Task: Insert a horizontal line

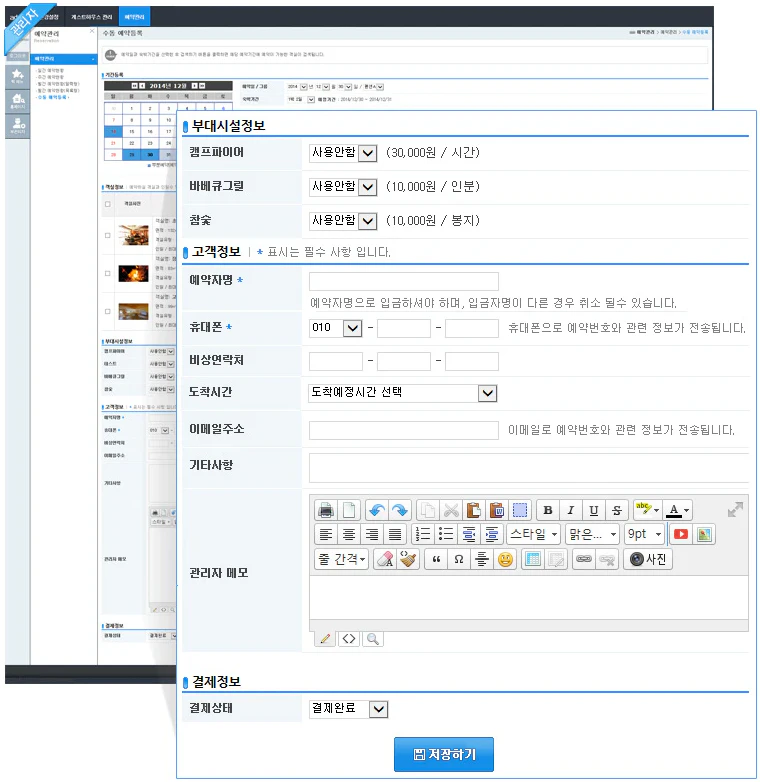Action: coord(482,560)
